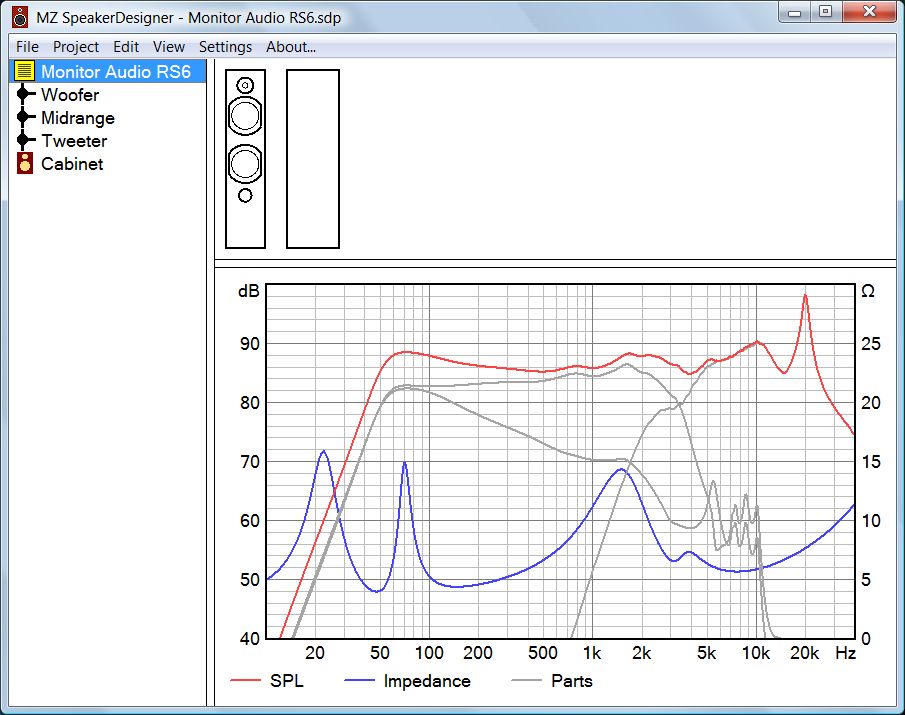Image resolution: width=905 pixels, height=715 pixels.
Task: Click the Parts legend label
Action: (572, 681)
